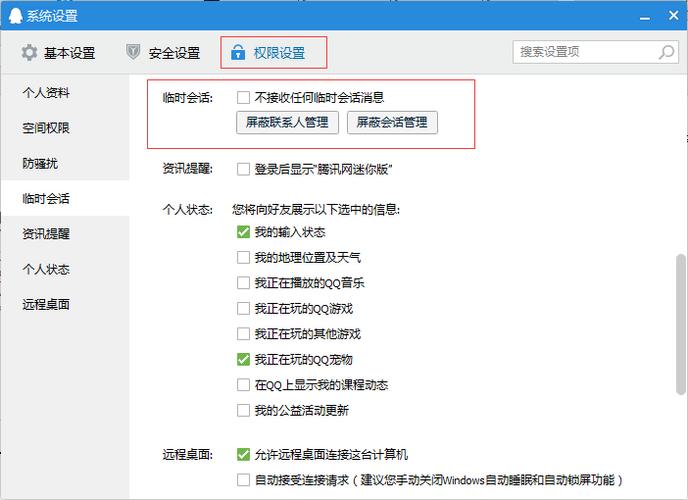
Task: Check 我的地理位置及天气 option
Action: (x=243, y=257)
